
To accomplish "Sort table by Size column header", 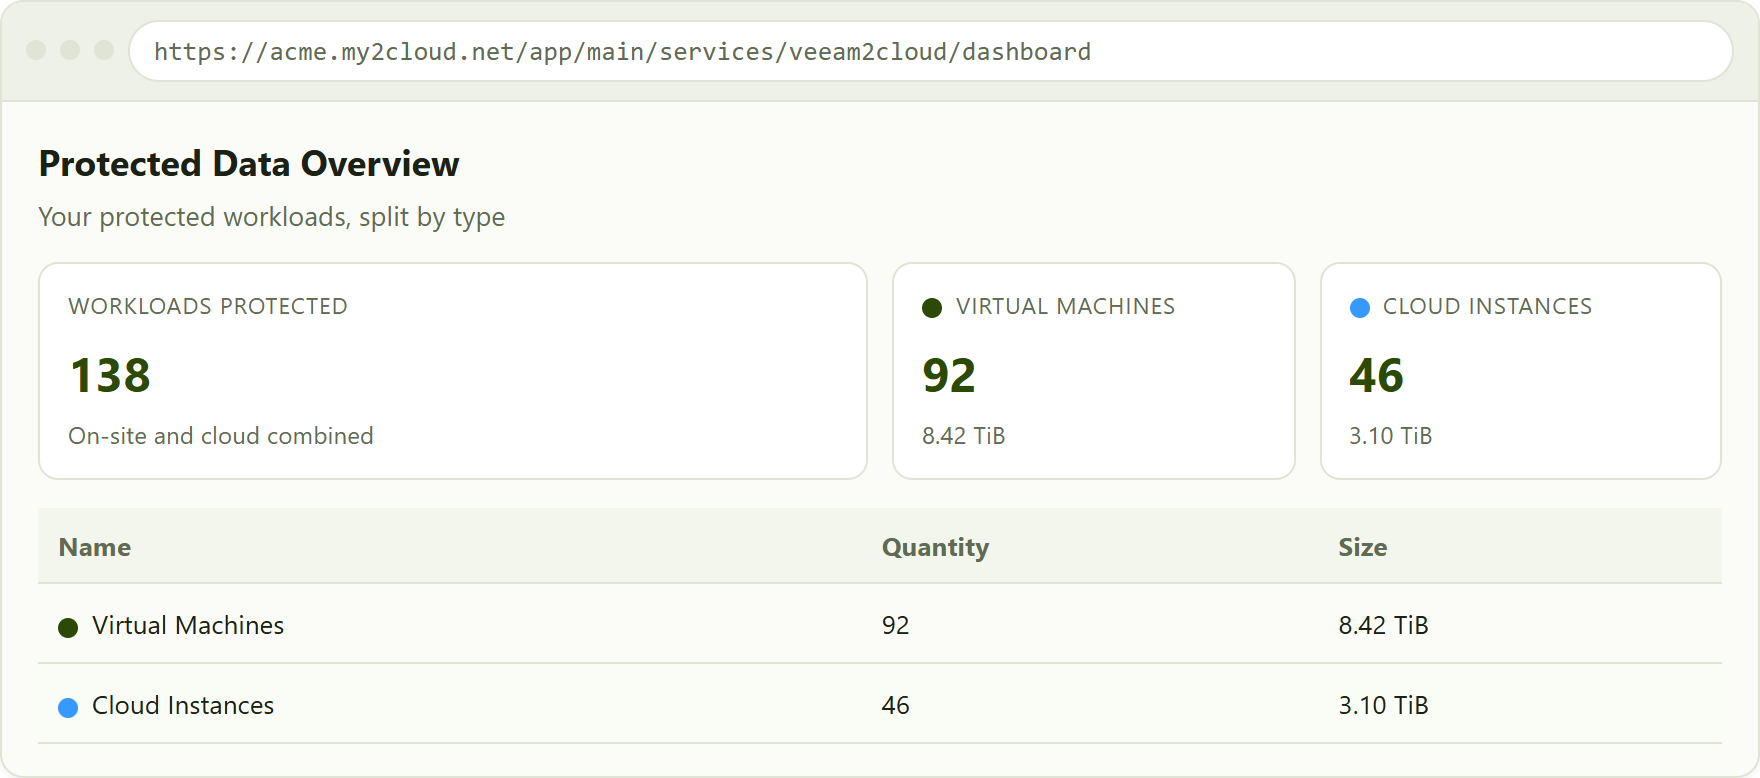I will pos(1363,547).
